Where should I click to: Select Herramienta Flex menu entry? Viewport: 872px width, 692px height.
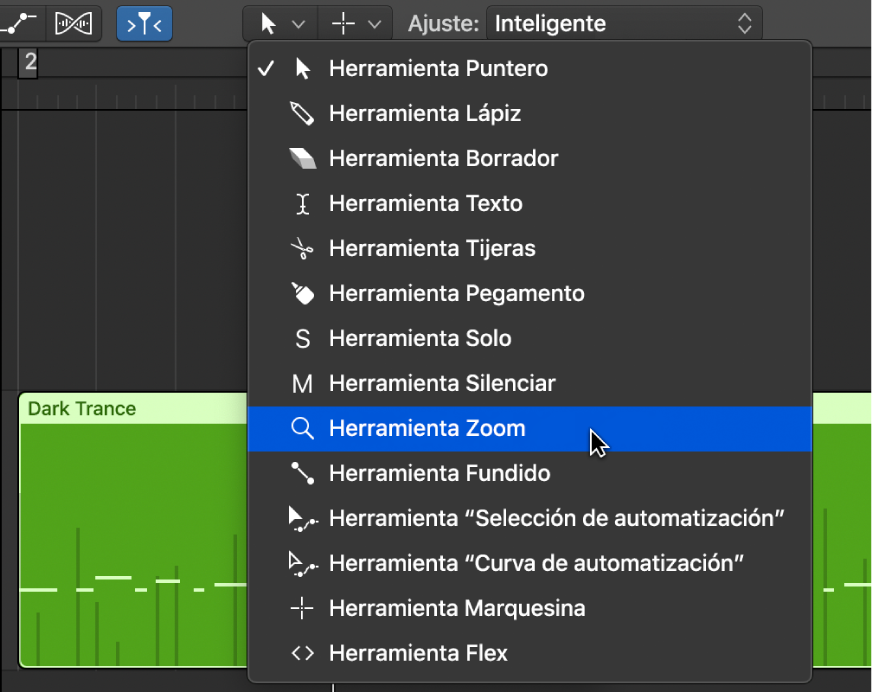click(418, 654)
